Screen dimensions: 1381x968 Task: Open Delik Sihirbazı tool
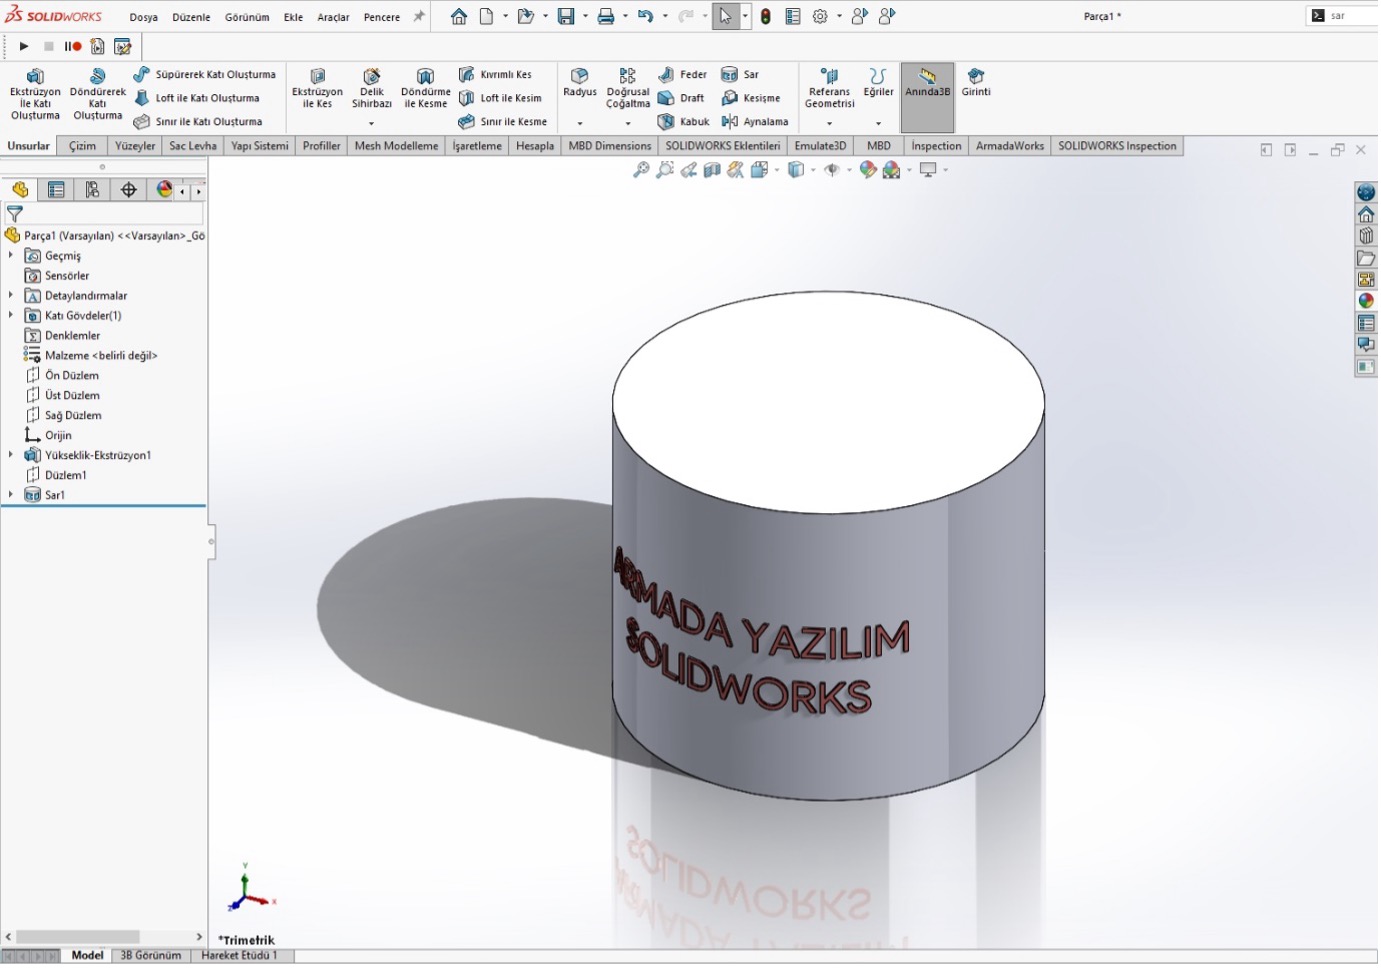coord(372,89)
